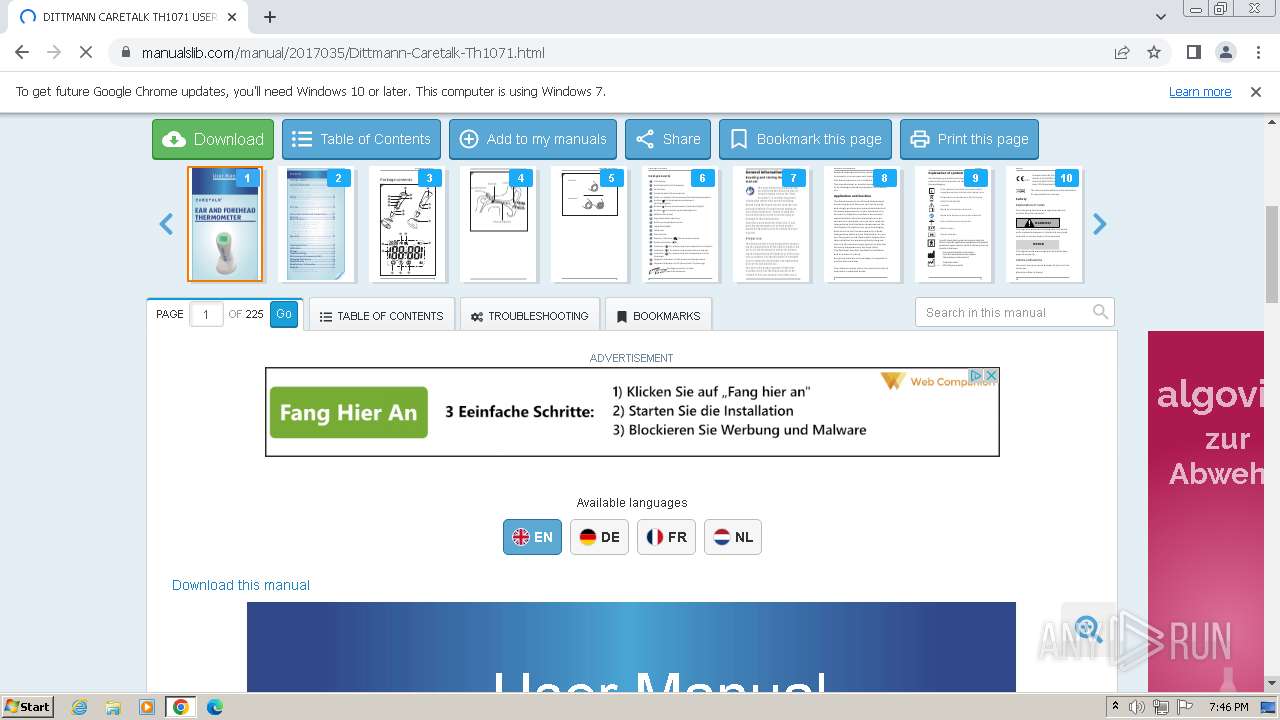Switch to TABLE OF CONTENTS tab
The height and width of the screenshot is (720, 1280).
point(381,315)
